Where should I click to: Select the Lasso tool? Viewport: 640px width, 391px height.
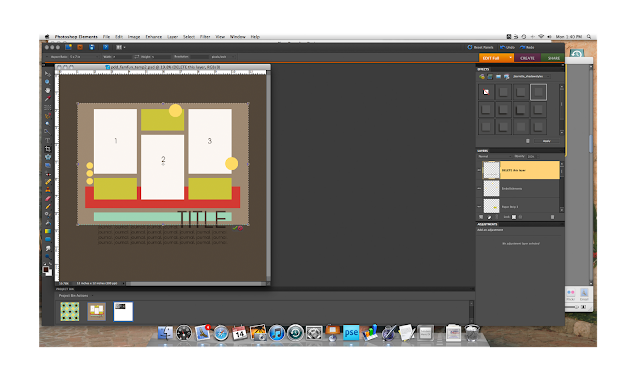48,116
